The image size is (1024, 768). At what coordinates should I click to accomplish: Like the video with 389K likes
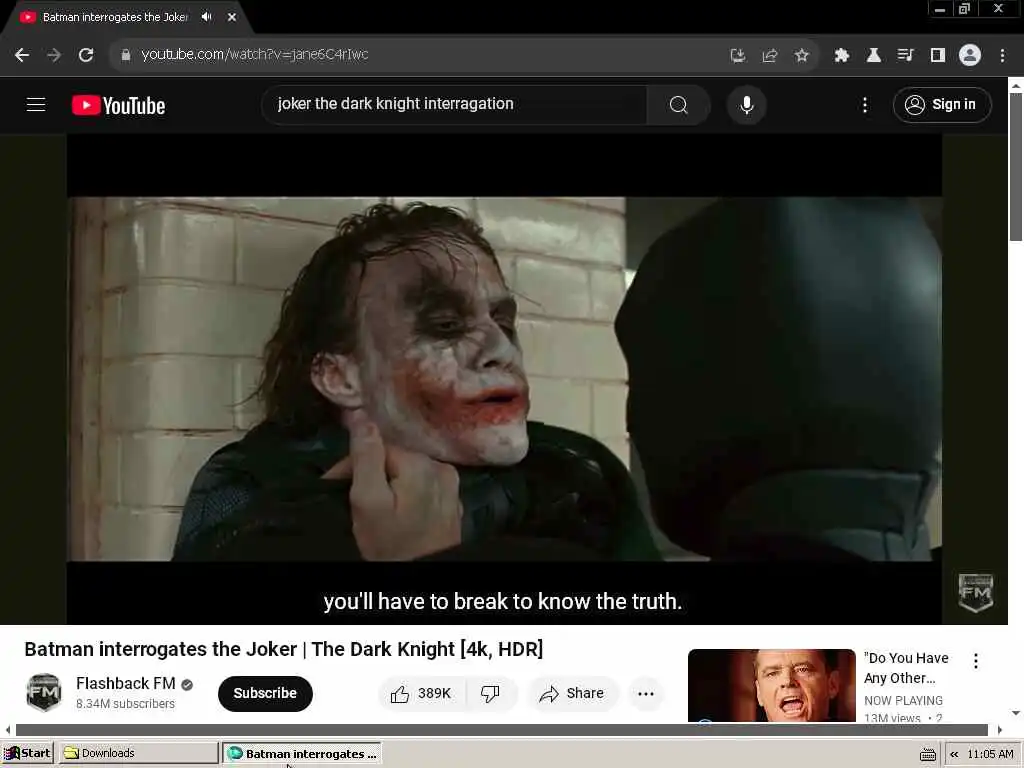(421, 694)
